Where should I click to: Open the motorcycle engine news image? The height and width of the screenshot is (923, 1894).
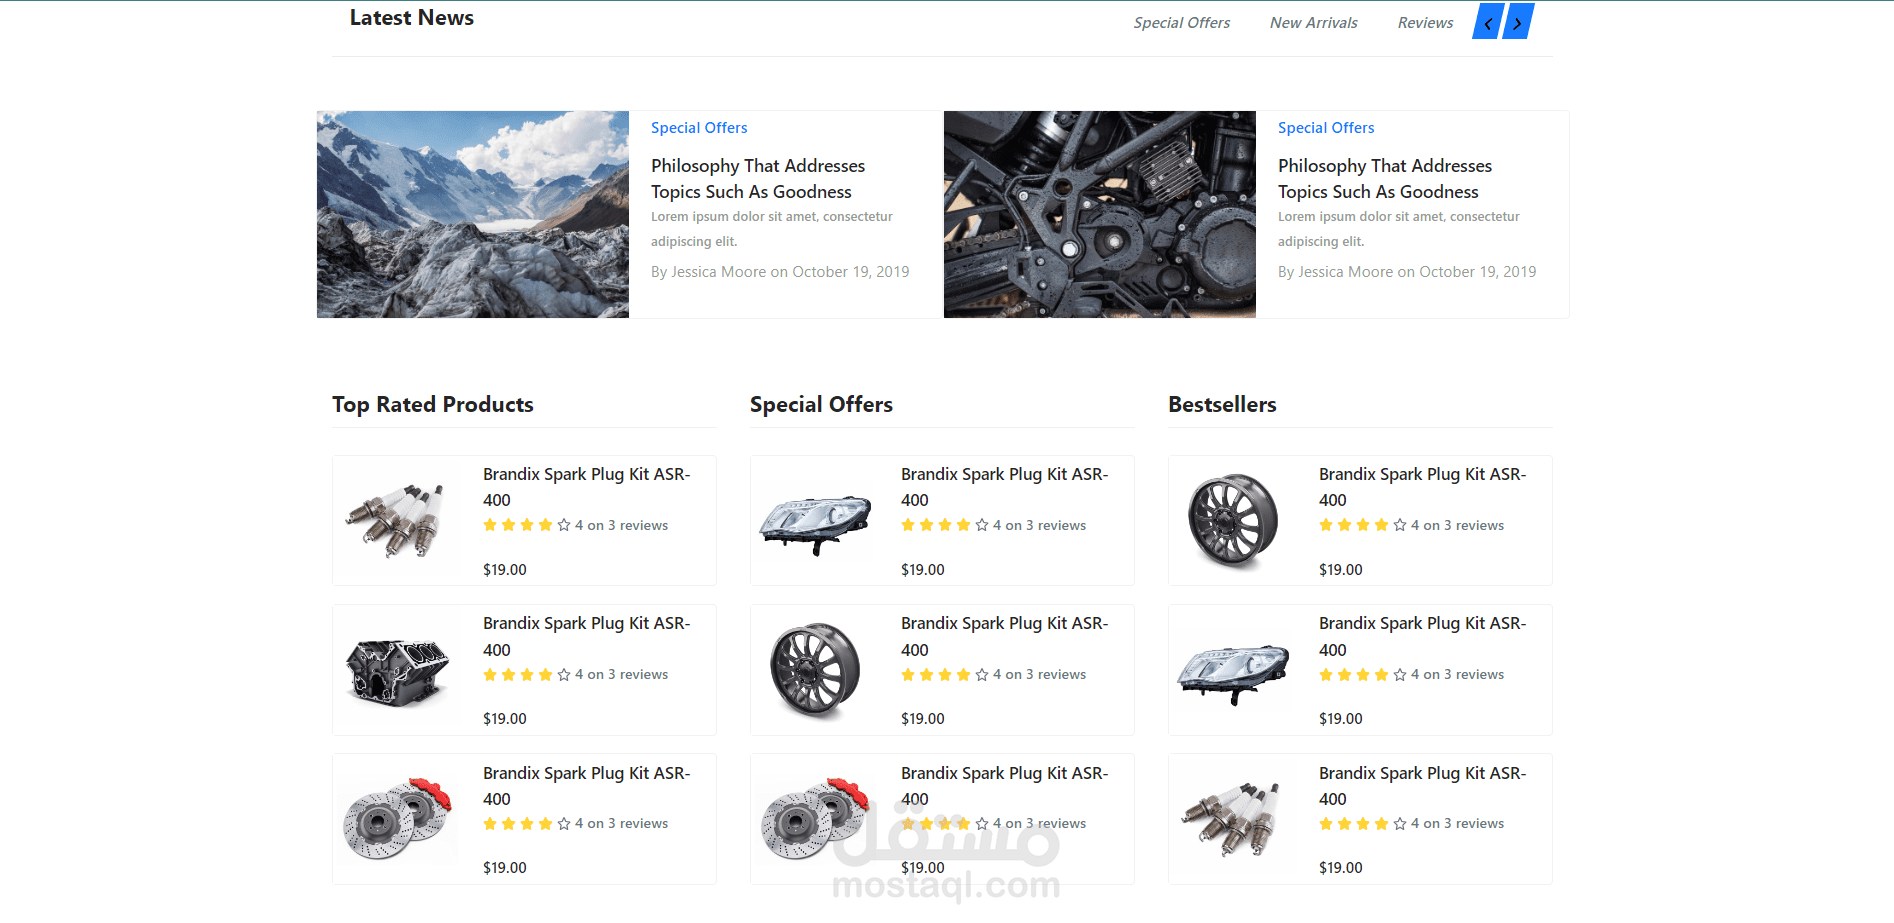1099,214
